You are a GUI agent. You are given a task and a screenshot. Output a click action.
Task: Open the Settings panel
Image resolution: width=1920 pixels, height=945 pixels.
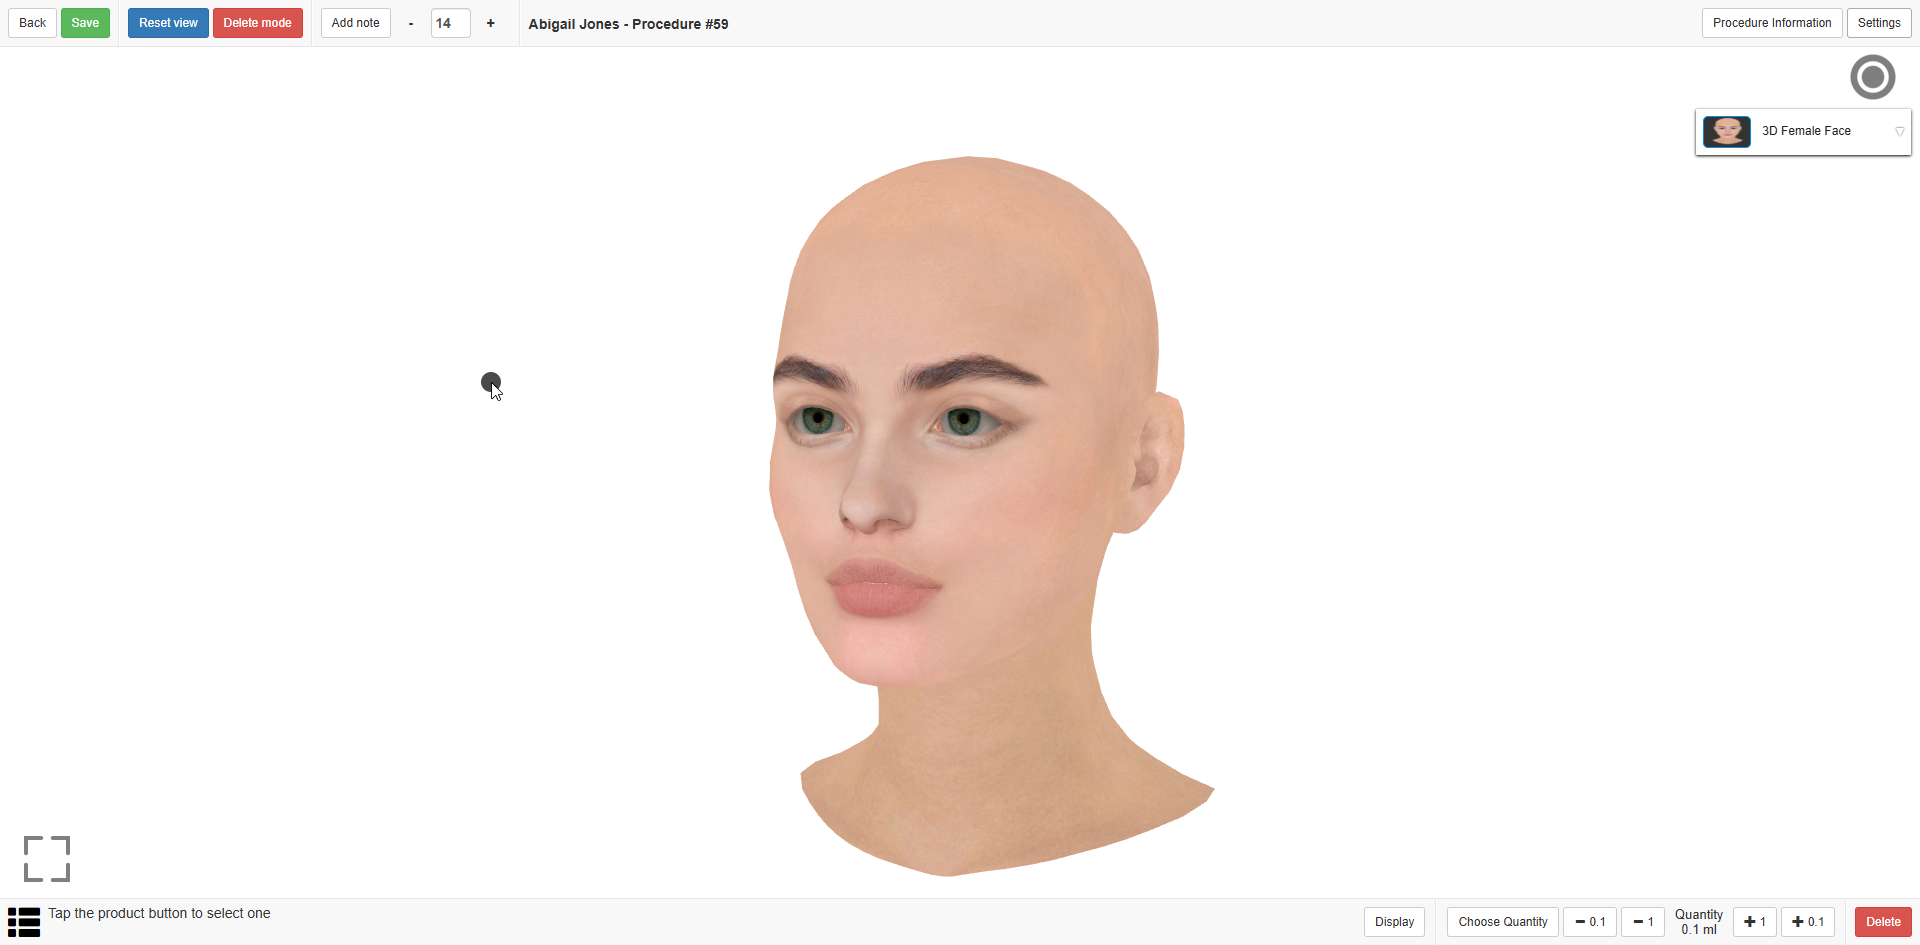pos(1879,22)
